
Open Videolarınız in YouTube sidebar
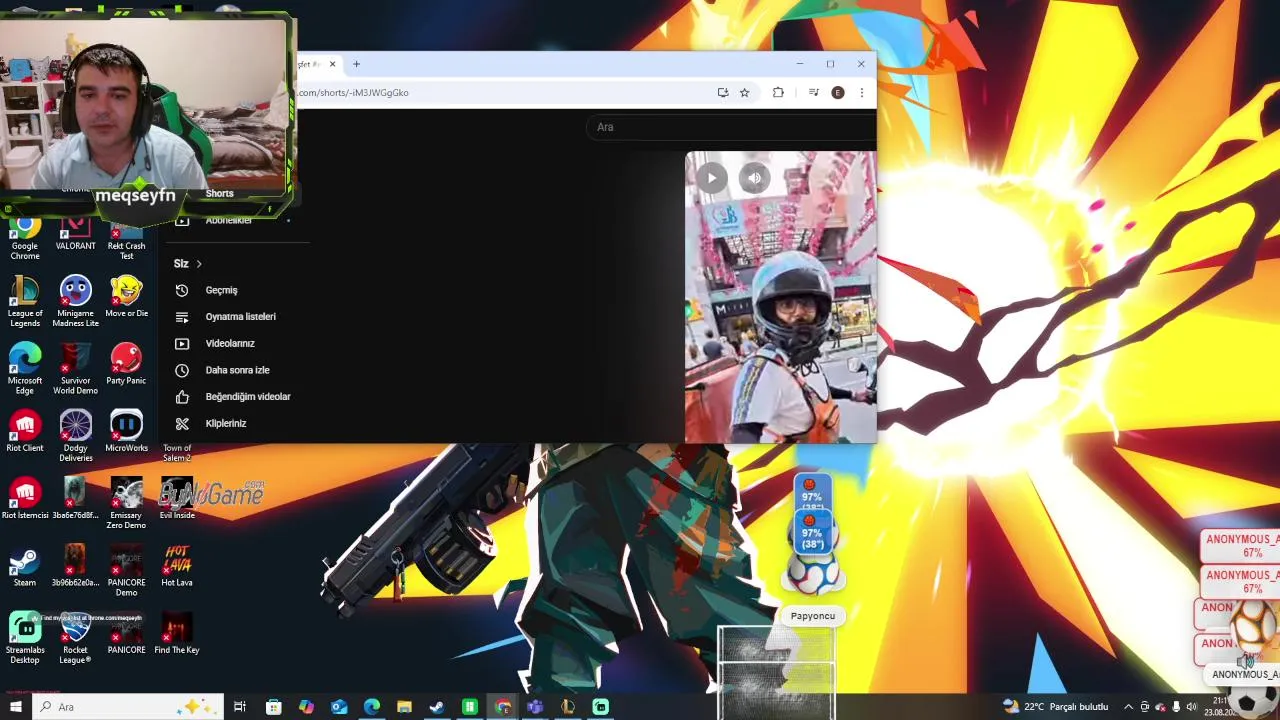(x=230, y=343)
